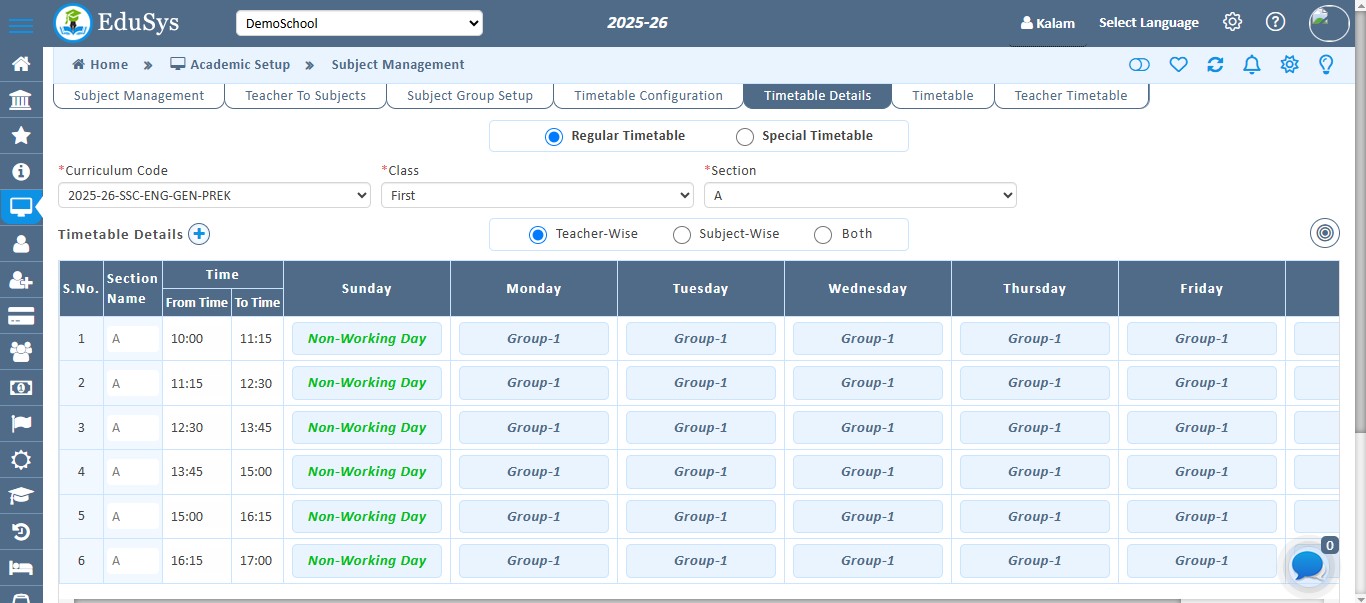Select the graduation cap icon in the sidebar
The height and width of the screenshot is (603, 1366).
click(22, 496)
